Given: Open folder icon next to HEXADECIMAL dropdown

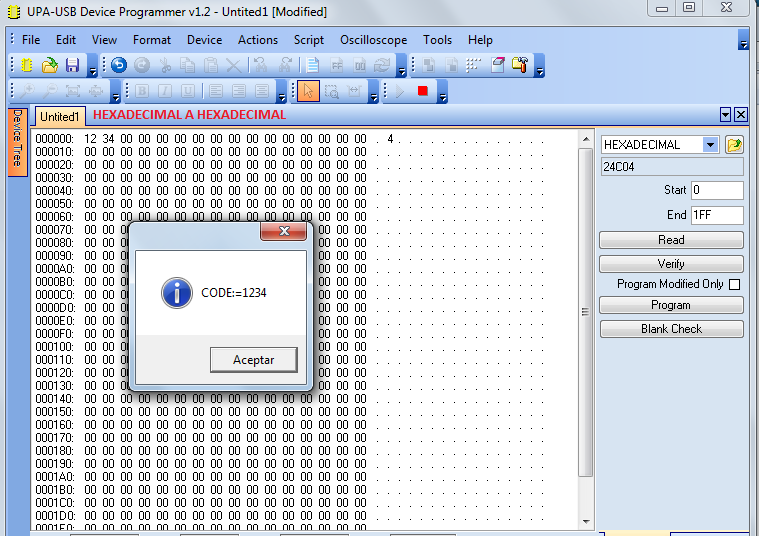Looking at the screenshot, I should 735,145.
